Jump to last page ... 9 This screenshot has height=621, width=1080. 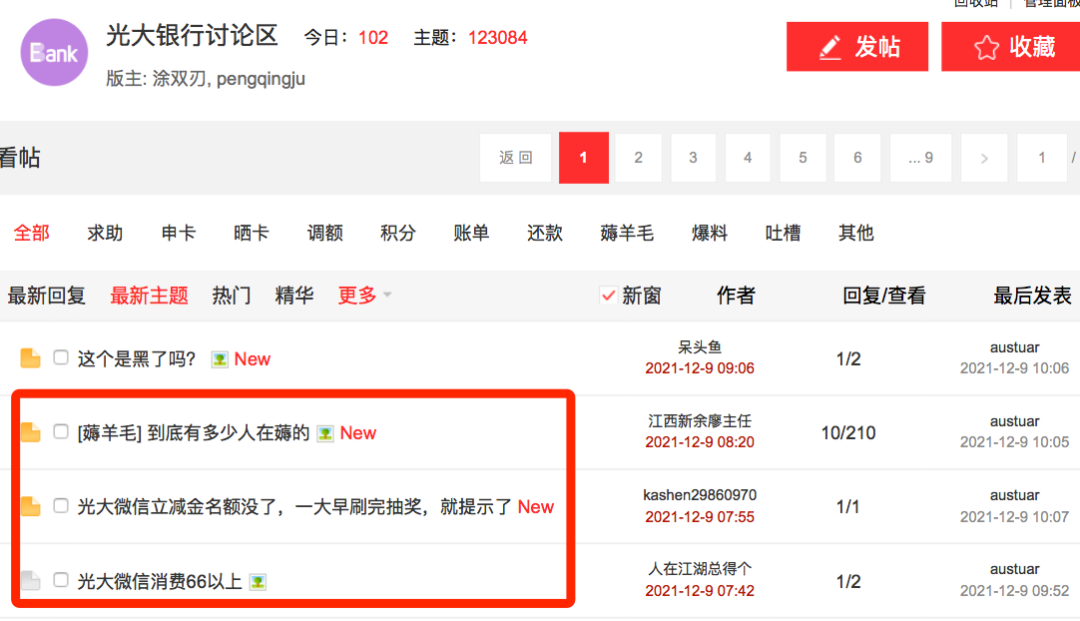[921, 158]
